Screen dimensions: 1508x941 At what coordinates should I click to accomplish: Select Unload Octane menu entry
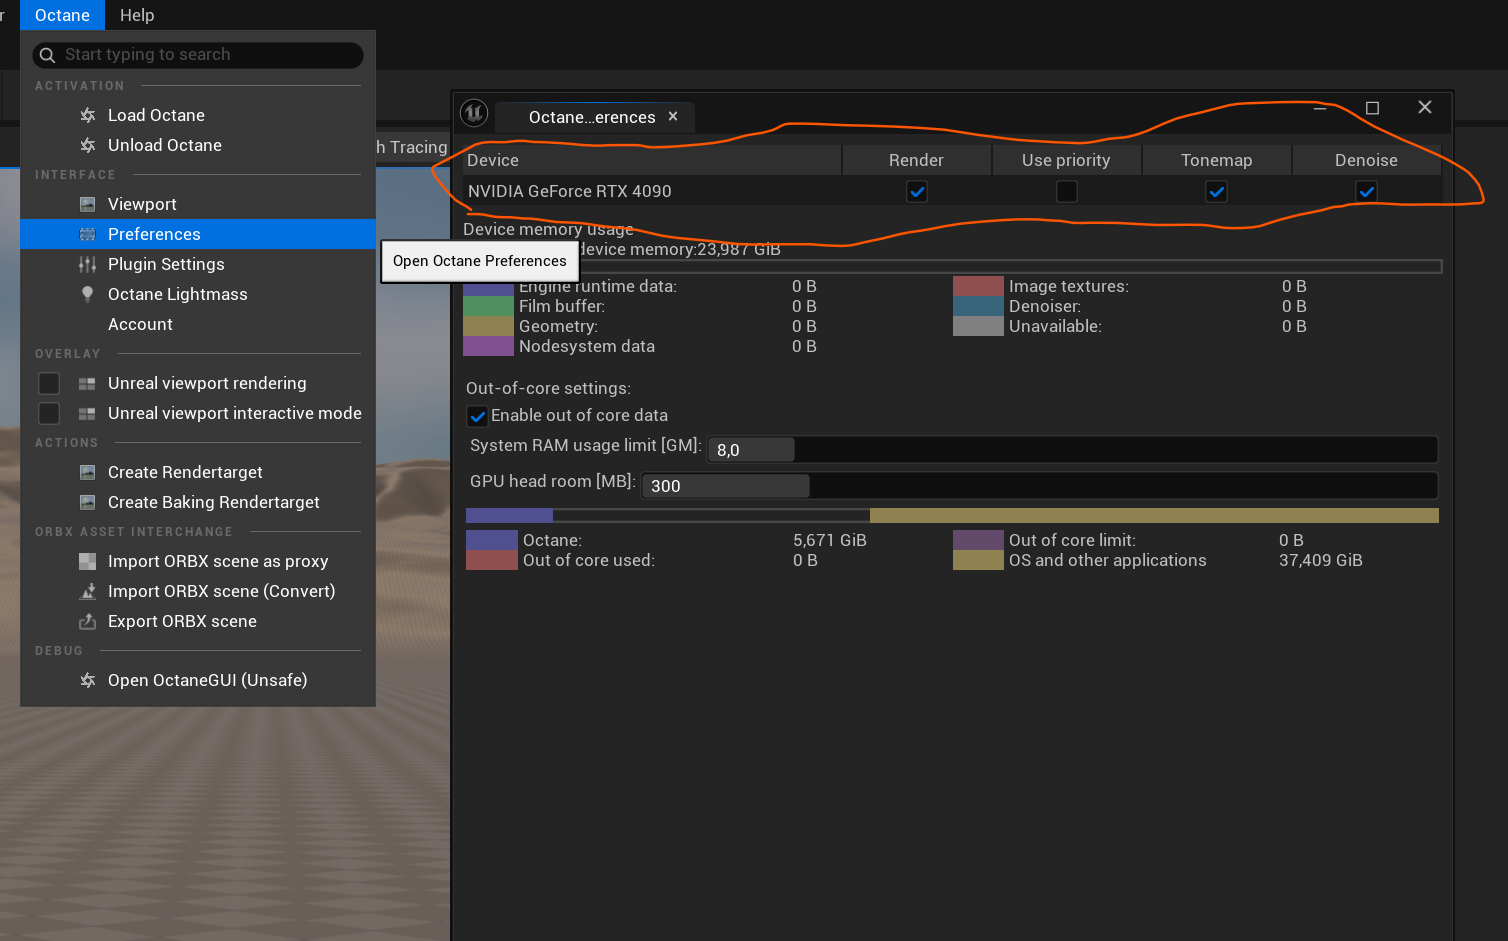coord(198,145)
